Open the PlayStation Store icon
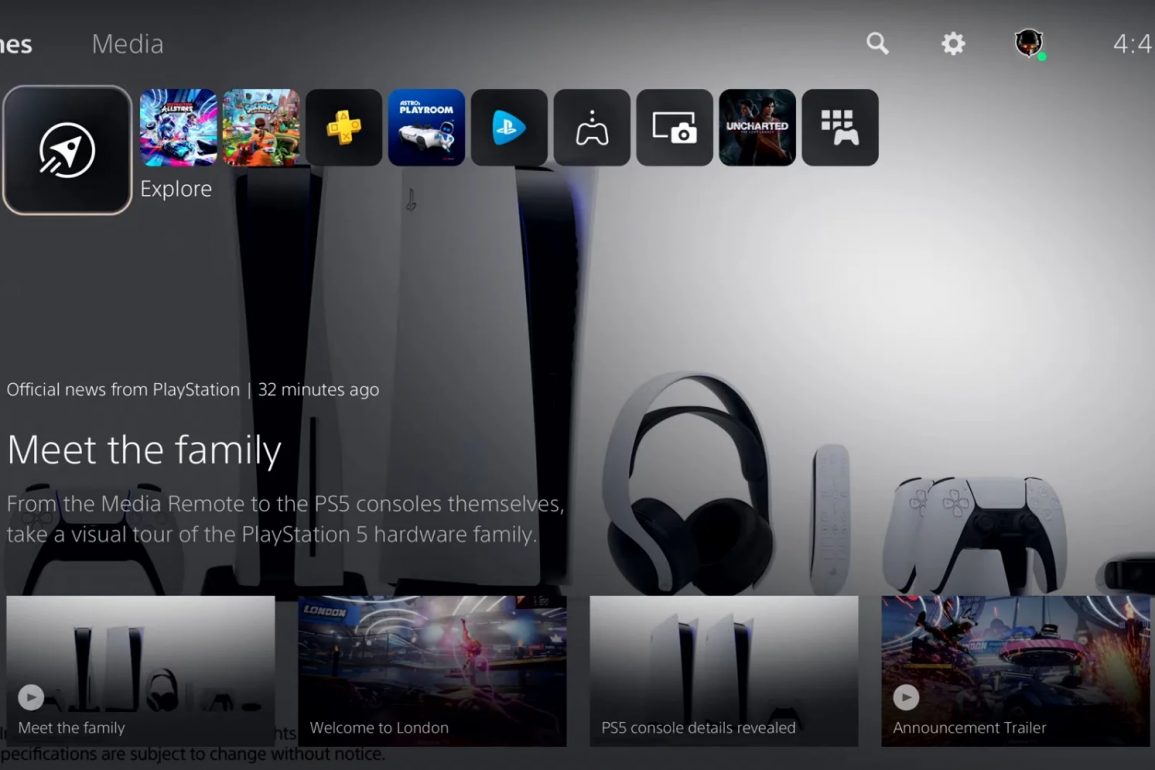Screen dimensions: 1155x770 (509, 127)
